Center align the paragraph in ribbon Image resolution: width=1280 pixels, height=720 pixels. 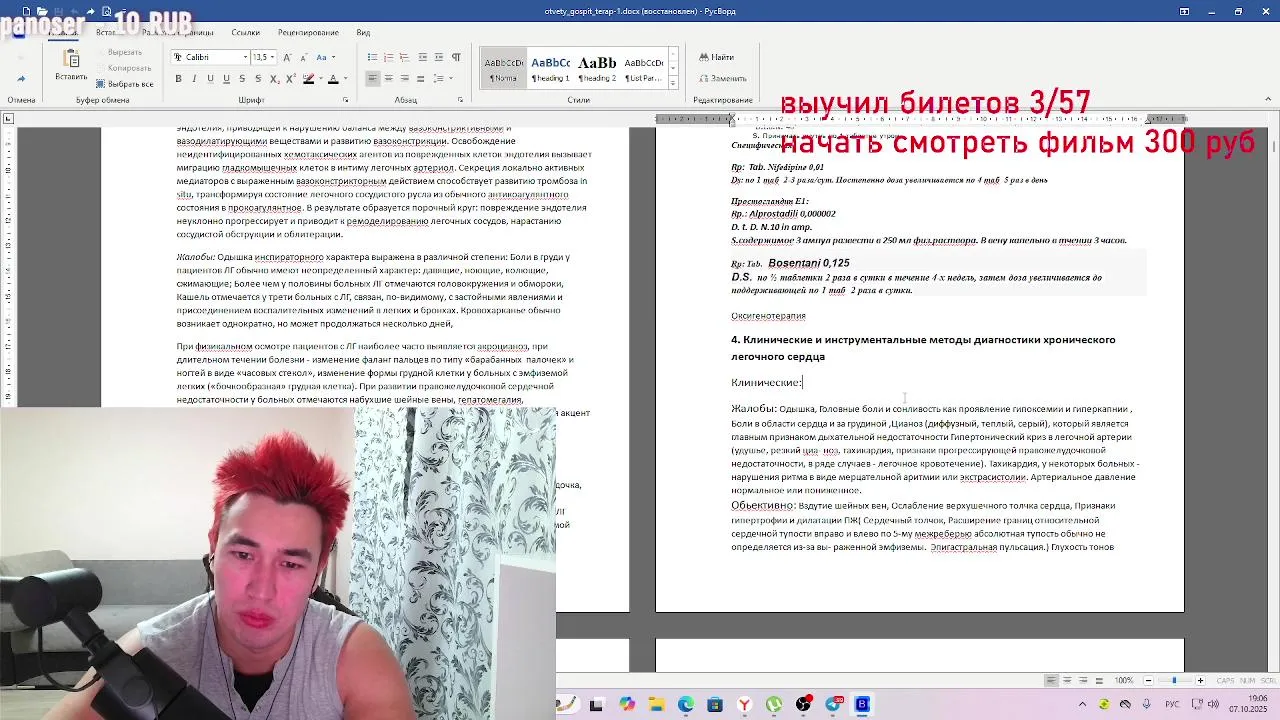click(x=388, y=78)
